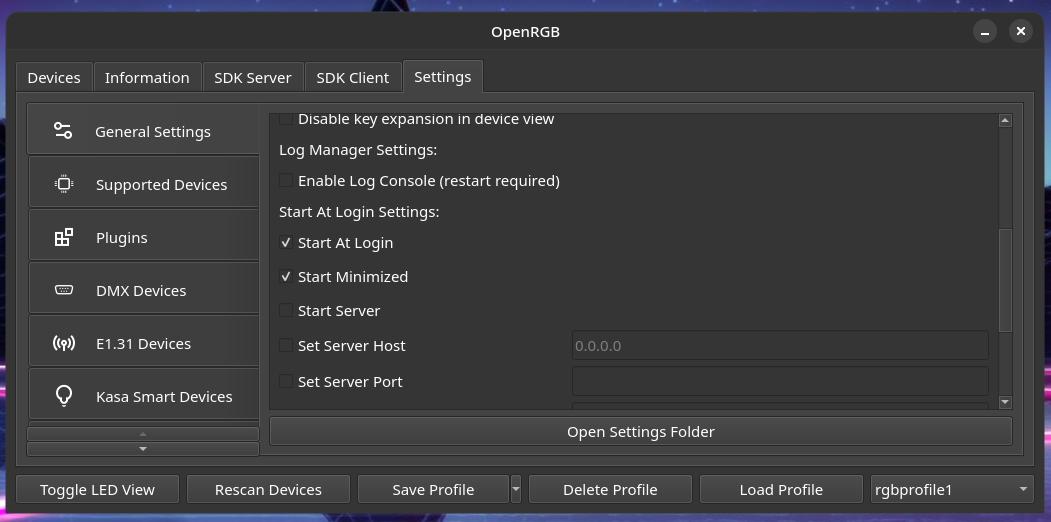The height and width of the screenshot is (522, 1051).
Task: Click the settings panel scroll up arrow
Action: [1005, 121]
